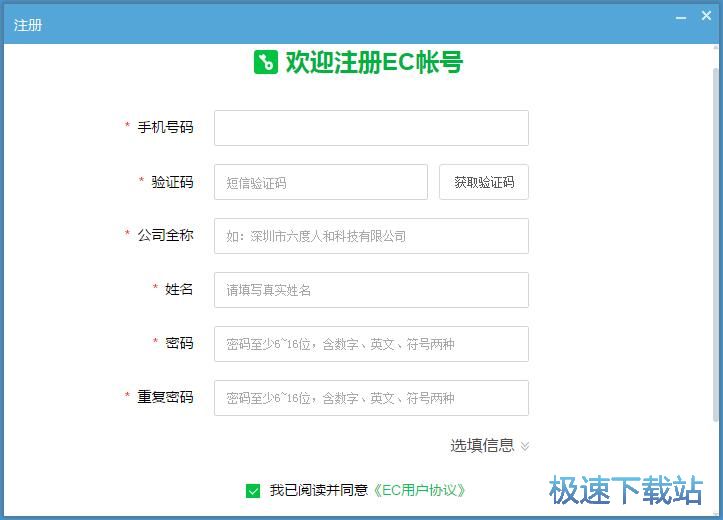This screenshot has height=520, width=723.
Task: Click the company full name field
Action: (371, 236)
